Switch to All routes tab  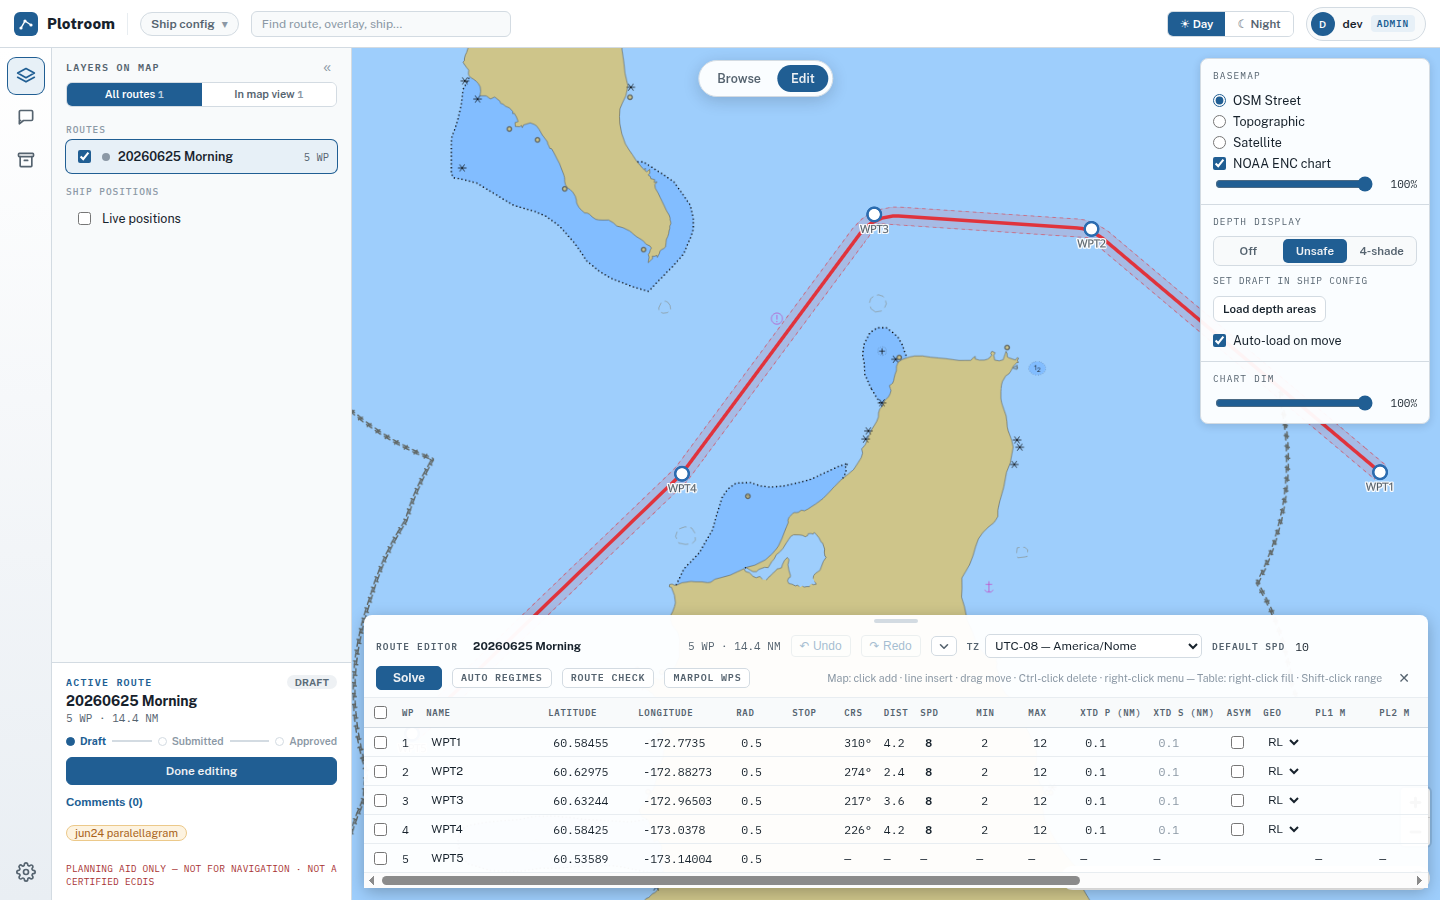click(134, 94)
